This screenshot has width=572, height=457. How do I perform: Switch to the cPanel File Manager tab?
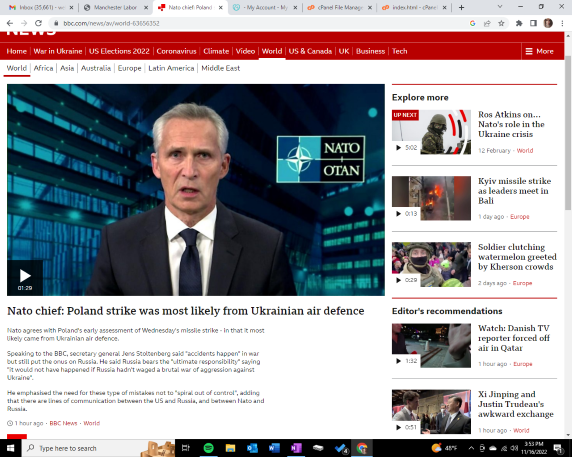339,7
